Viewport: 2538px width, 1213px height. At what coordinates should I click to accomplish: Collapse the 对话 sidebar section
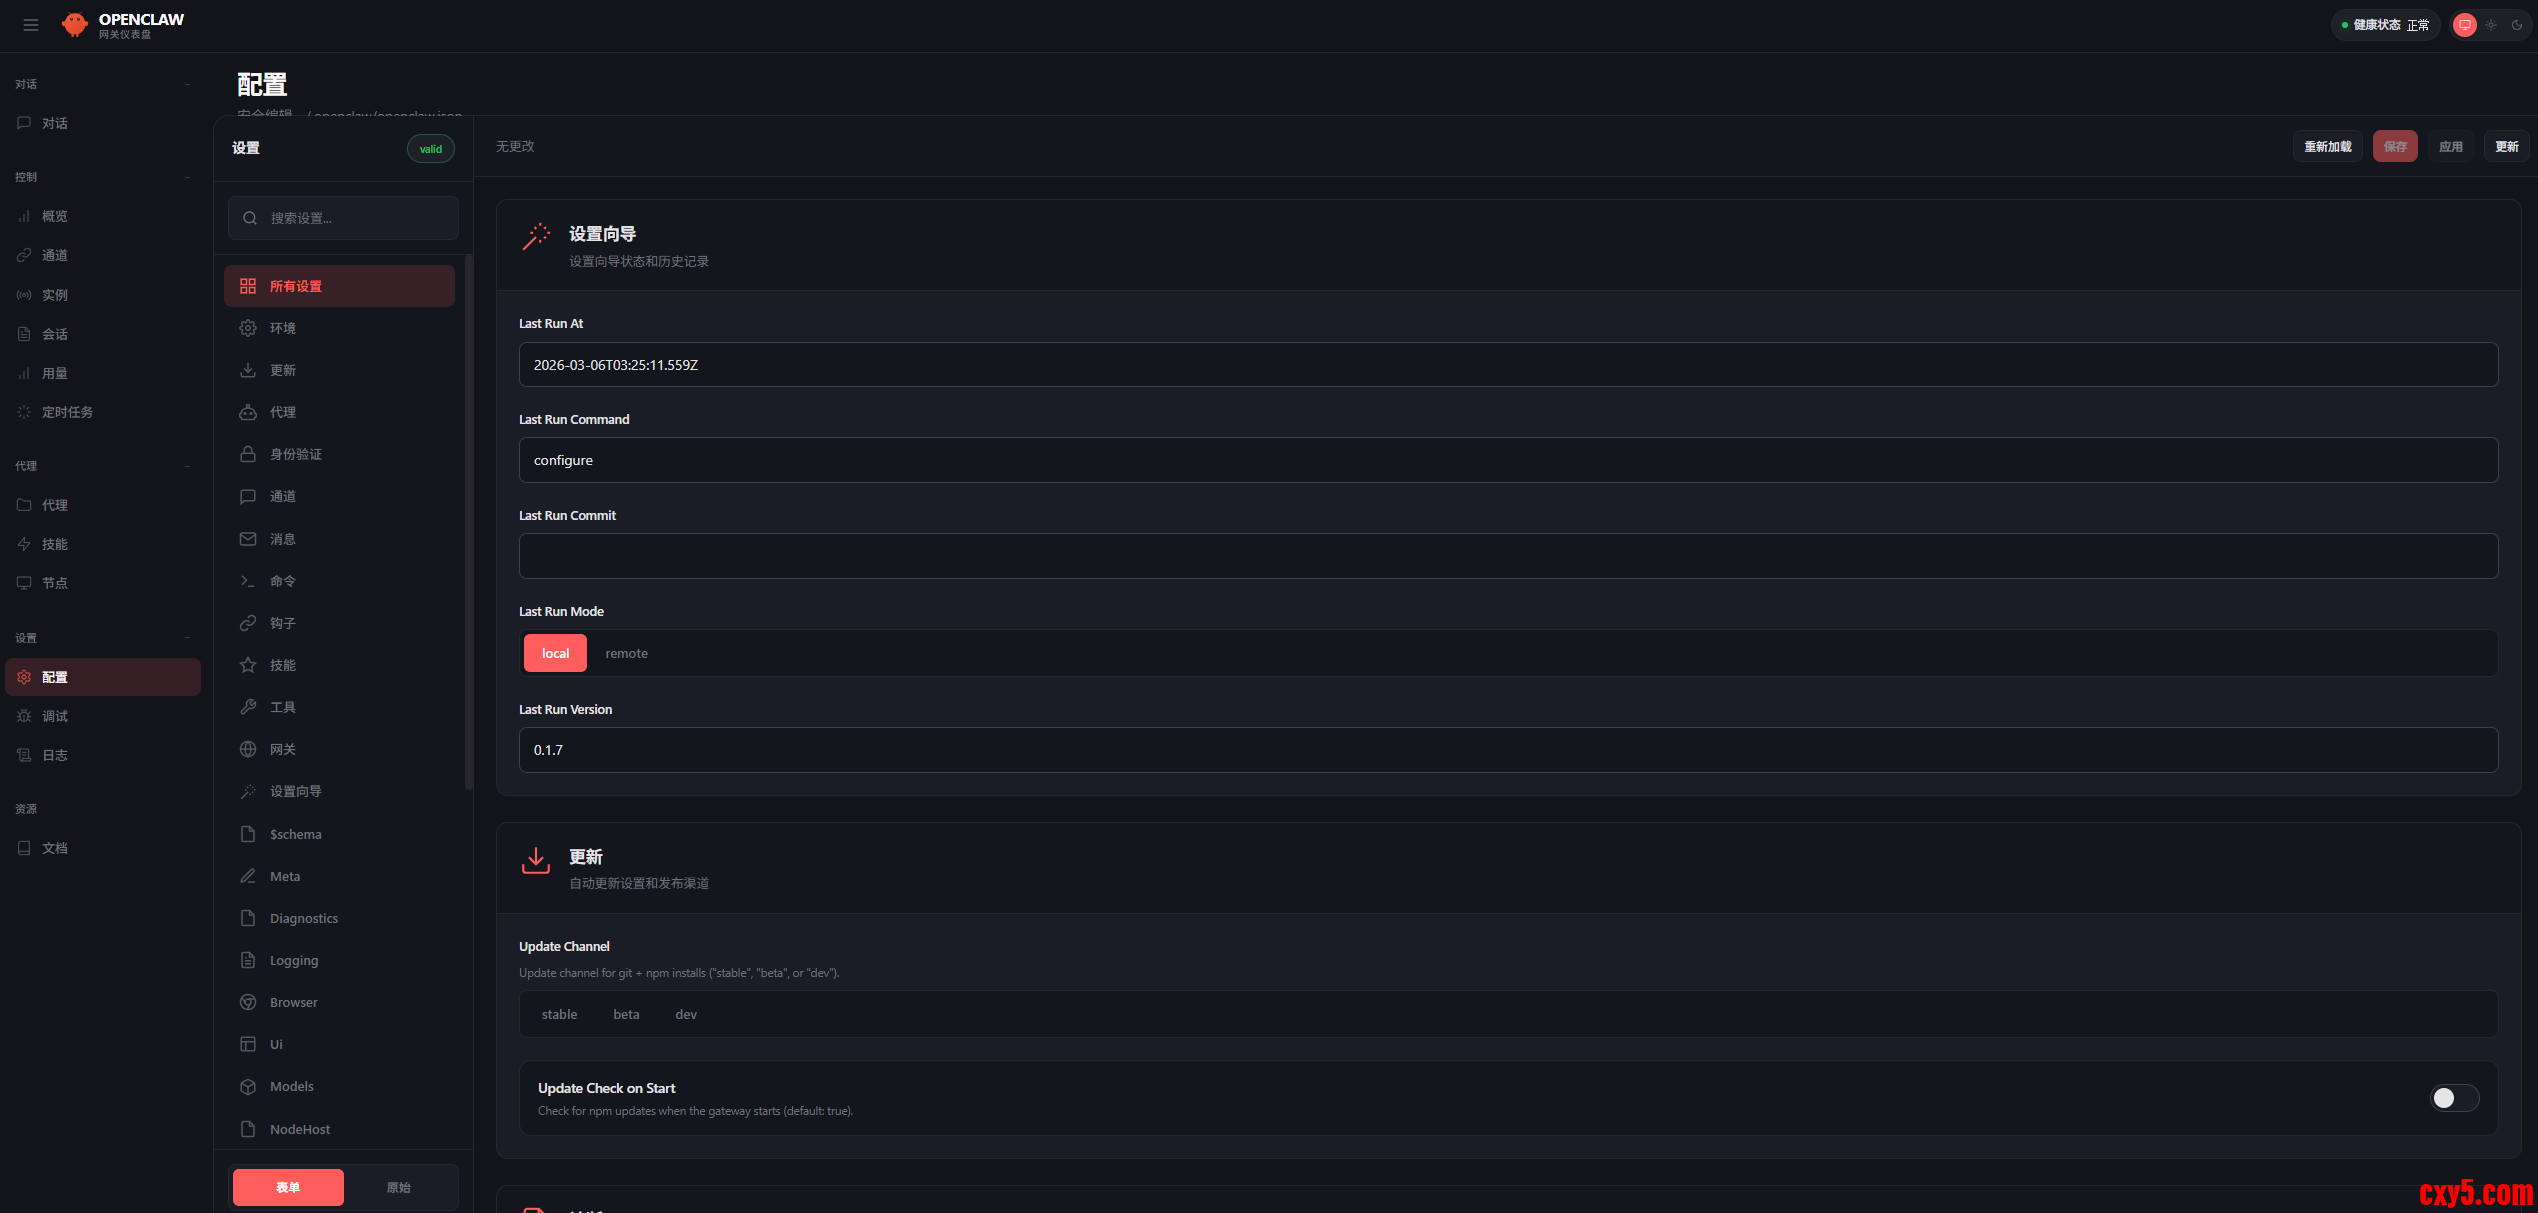[x=187, y=84]
